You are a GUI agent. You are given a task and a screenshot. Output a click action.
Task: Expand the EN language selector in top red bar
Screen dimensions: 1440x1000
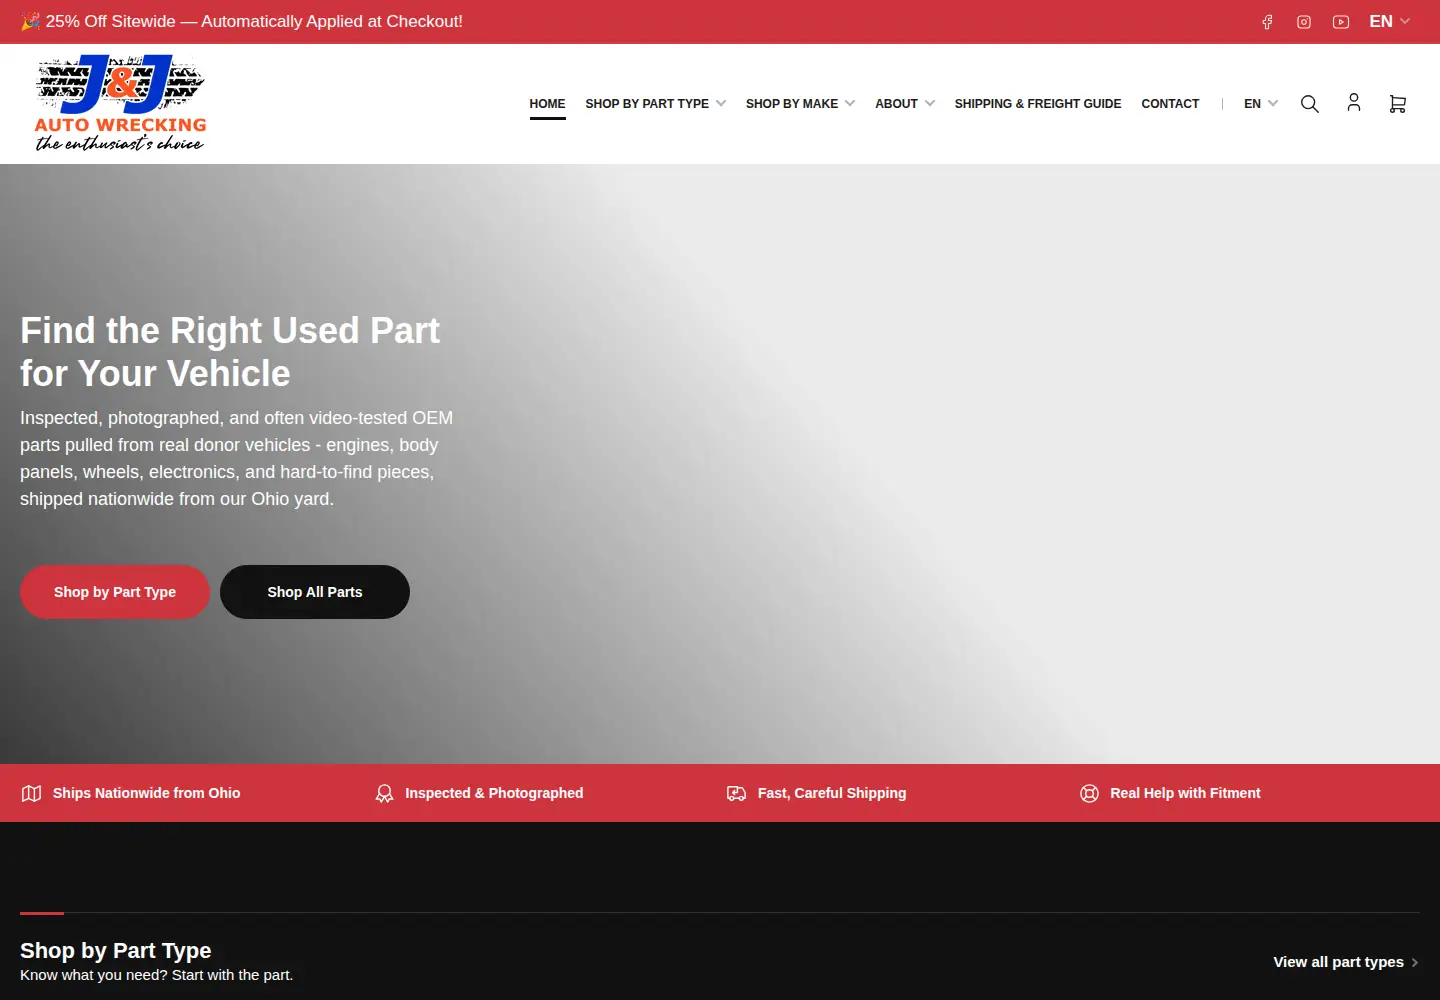(1390, 22)
